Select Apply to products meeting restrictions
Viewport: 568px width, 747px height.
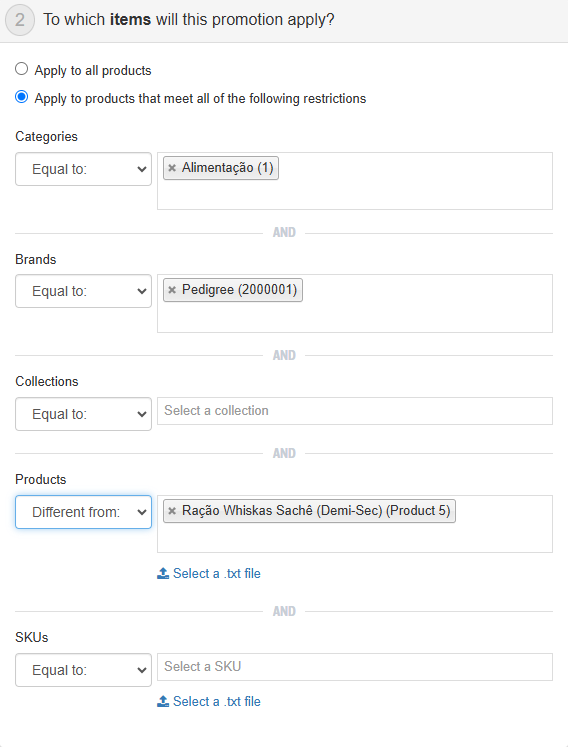pyautogui.click(x=21, y=97)
